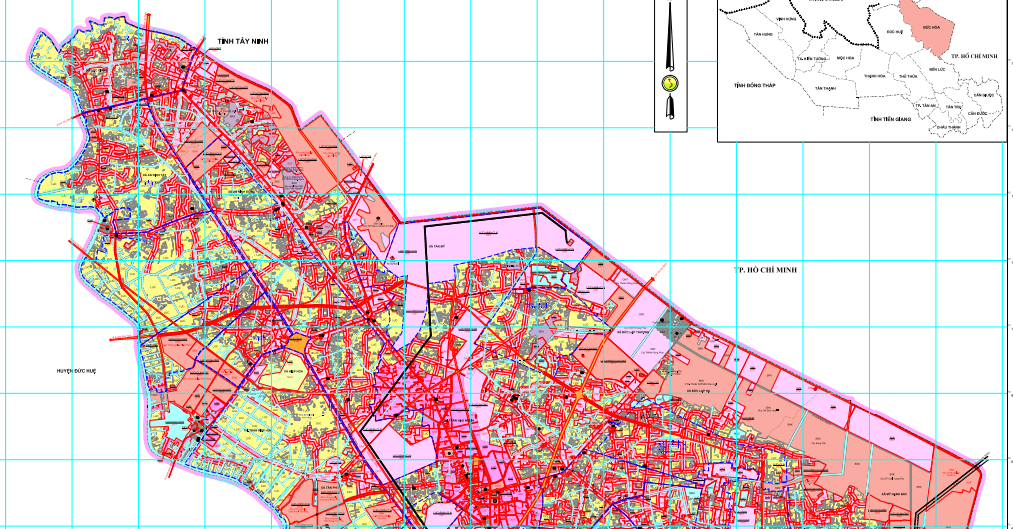Image resolution: width=1013 pixels, height=529 pixels.
Task: Click the 'CHÂU THÀNH' district label
Action: point(948,127)
